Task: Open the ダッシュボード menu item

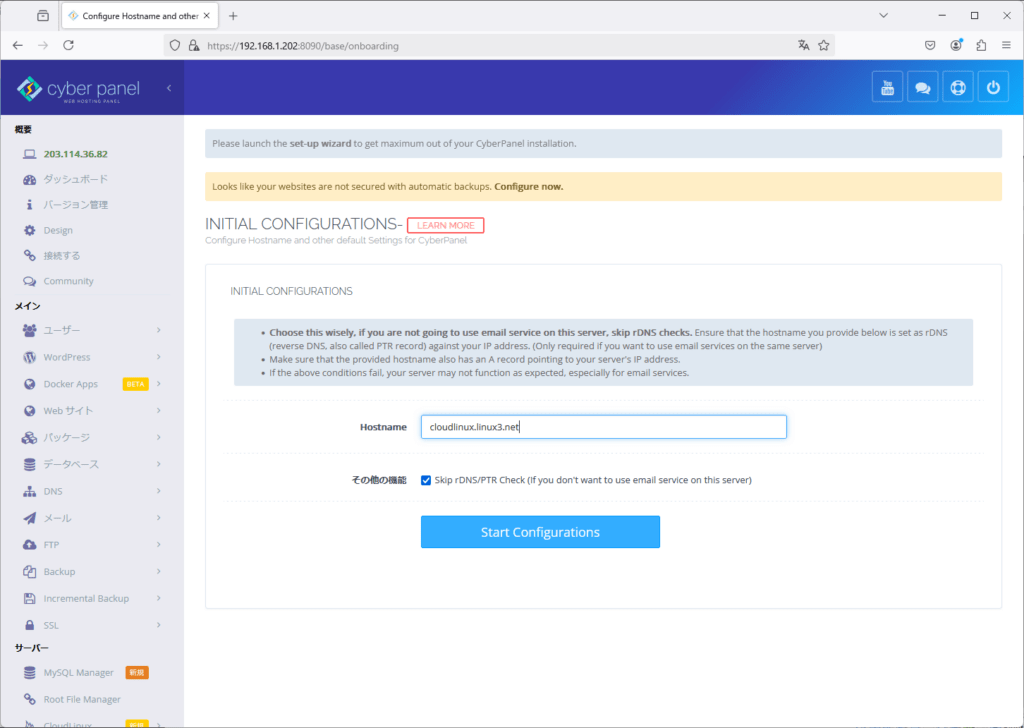Action: pos(75,179)
